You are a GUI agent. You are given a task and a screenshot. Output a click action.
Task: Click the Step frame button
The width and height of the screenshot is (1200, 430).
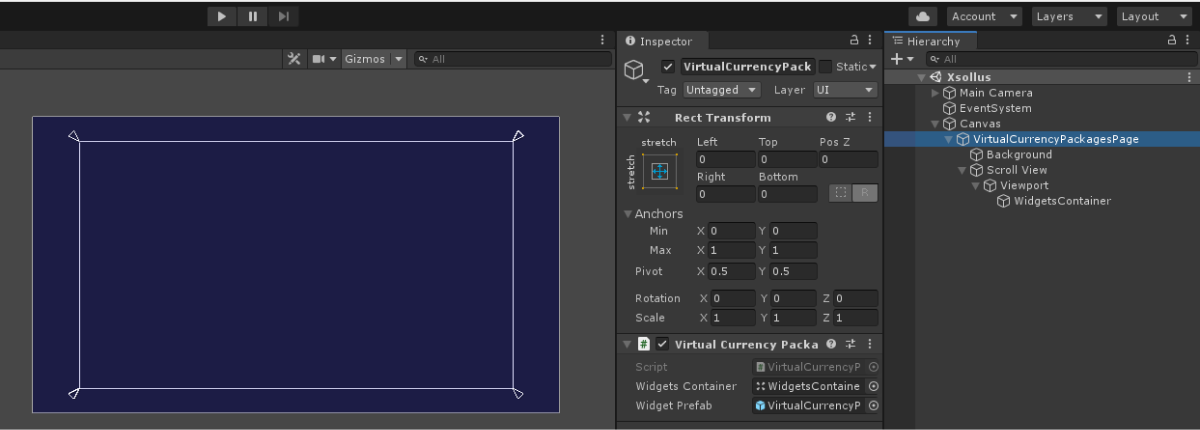click(x=284, y=16)
